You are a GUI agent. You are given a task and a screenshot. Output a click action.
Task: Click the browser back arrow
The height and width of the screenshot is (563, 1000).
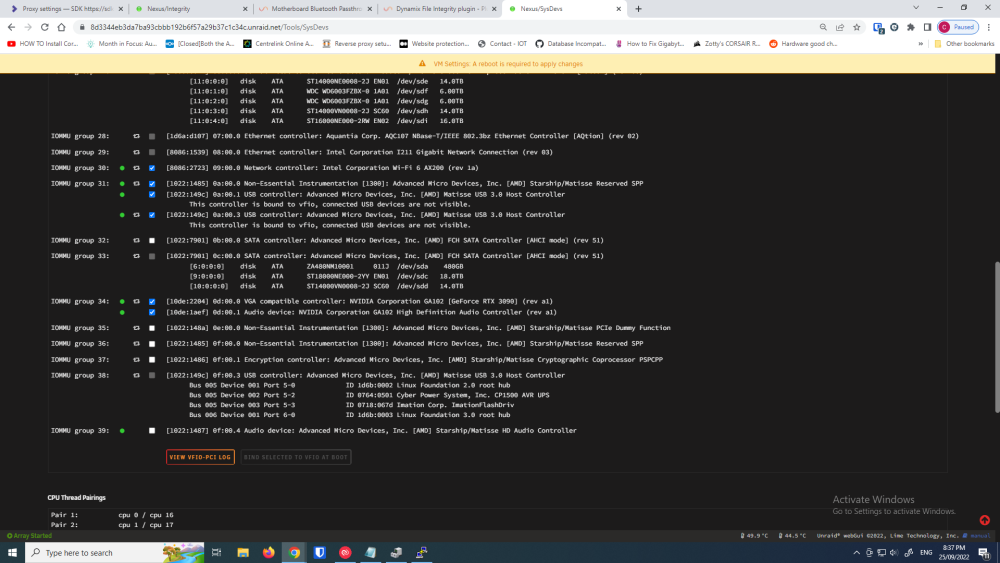(11, 27)
